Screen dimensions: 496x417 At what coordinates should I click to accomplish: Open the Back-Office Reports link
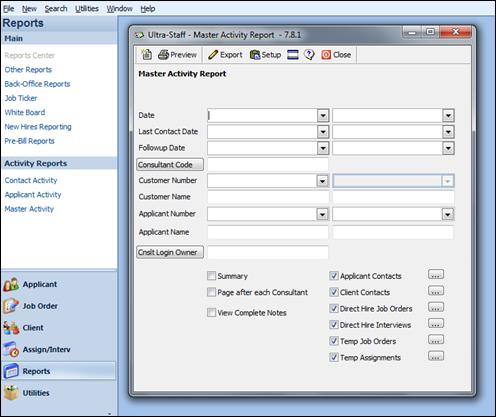[37, 84]
